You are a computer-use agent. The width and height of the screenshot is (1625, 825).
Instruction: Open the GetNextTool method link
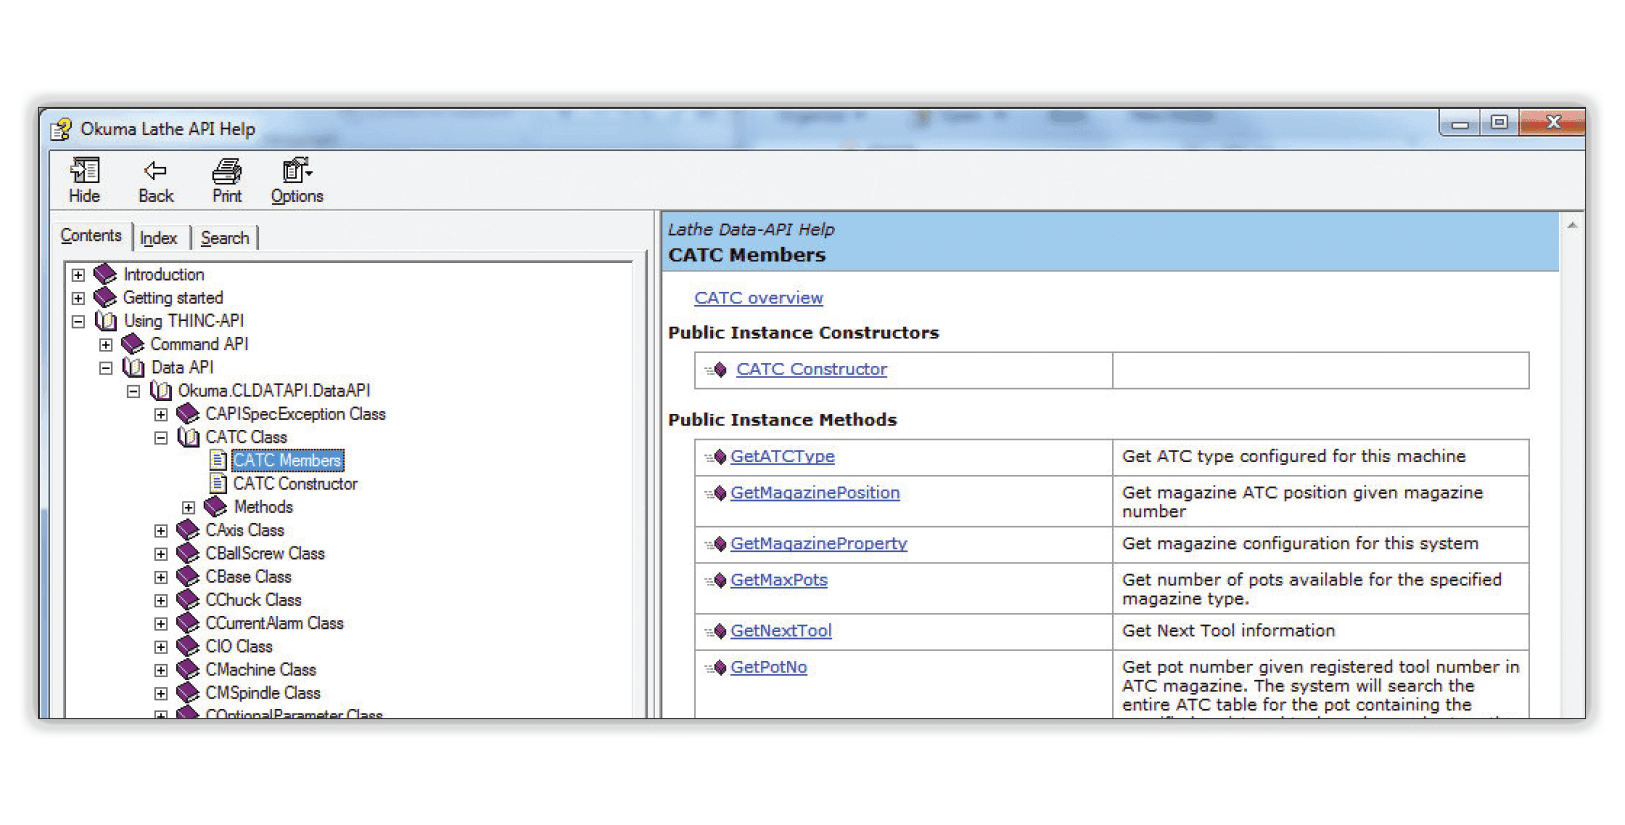[x=781, y=631]
